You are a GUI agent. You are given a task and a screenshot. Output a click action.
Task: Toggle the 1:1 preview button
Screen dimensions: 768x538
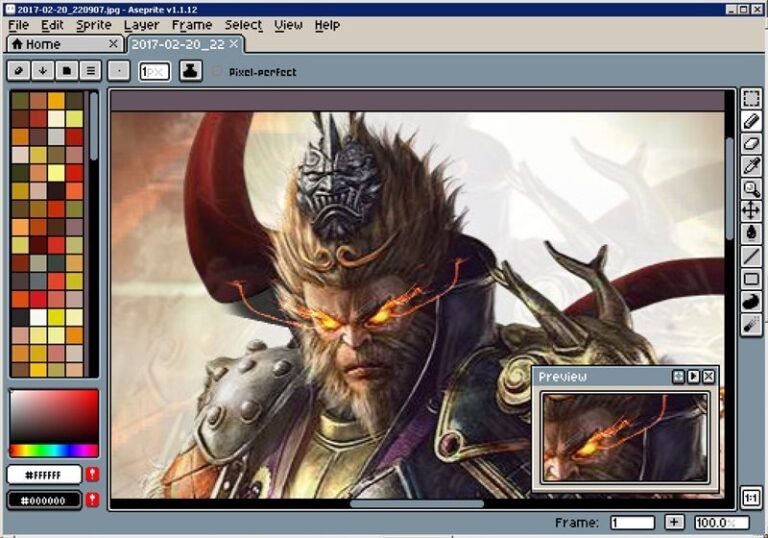coord(751,497)
